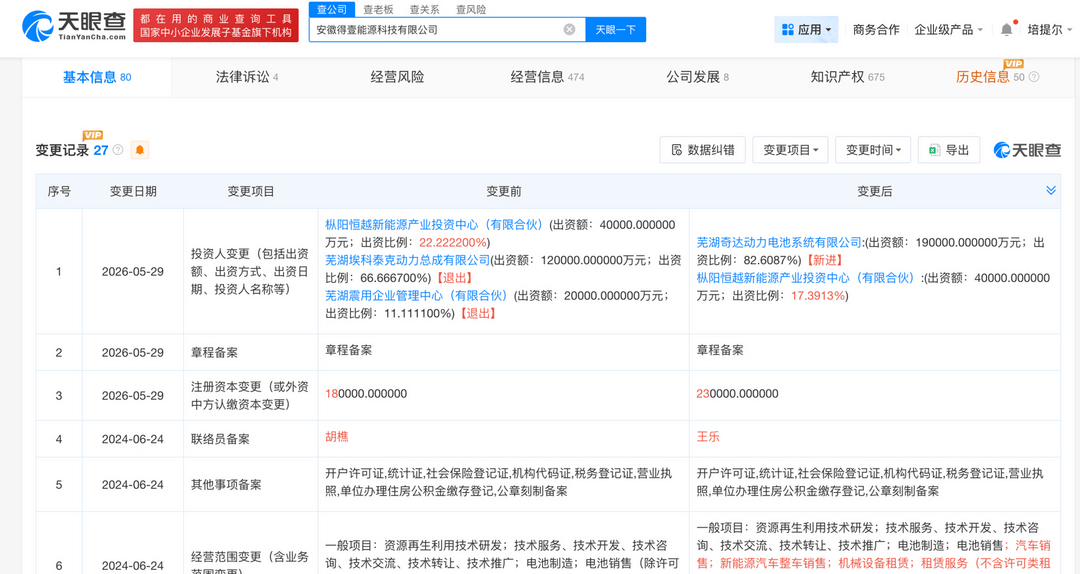Open the 公司发展 tab

click(697, 77)
